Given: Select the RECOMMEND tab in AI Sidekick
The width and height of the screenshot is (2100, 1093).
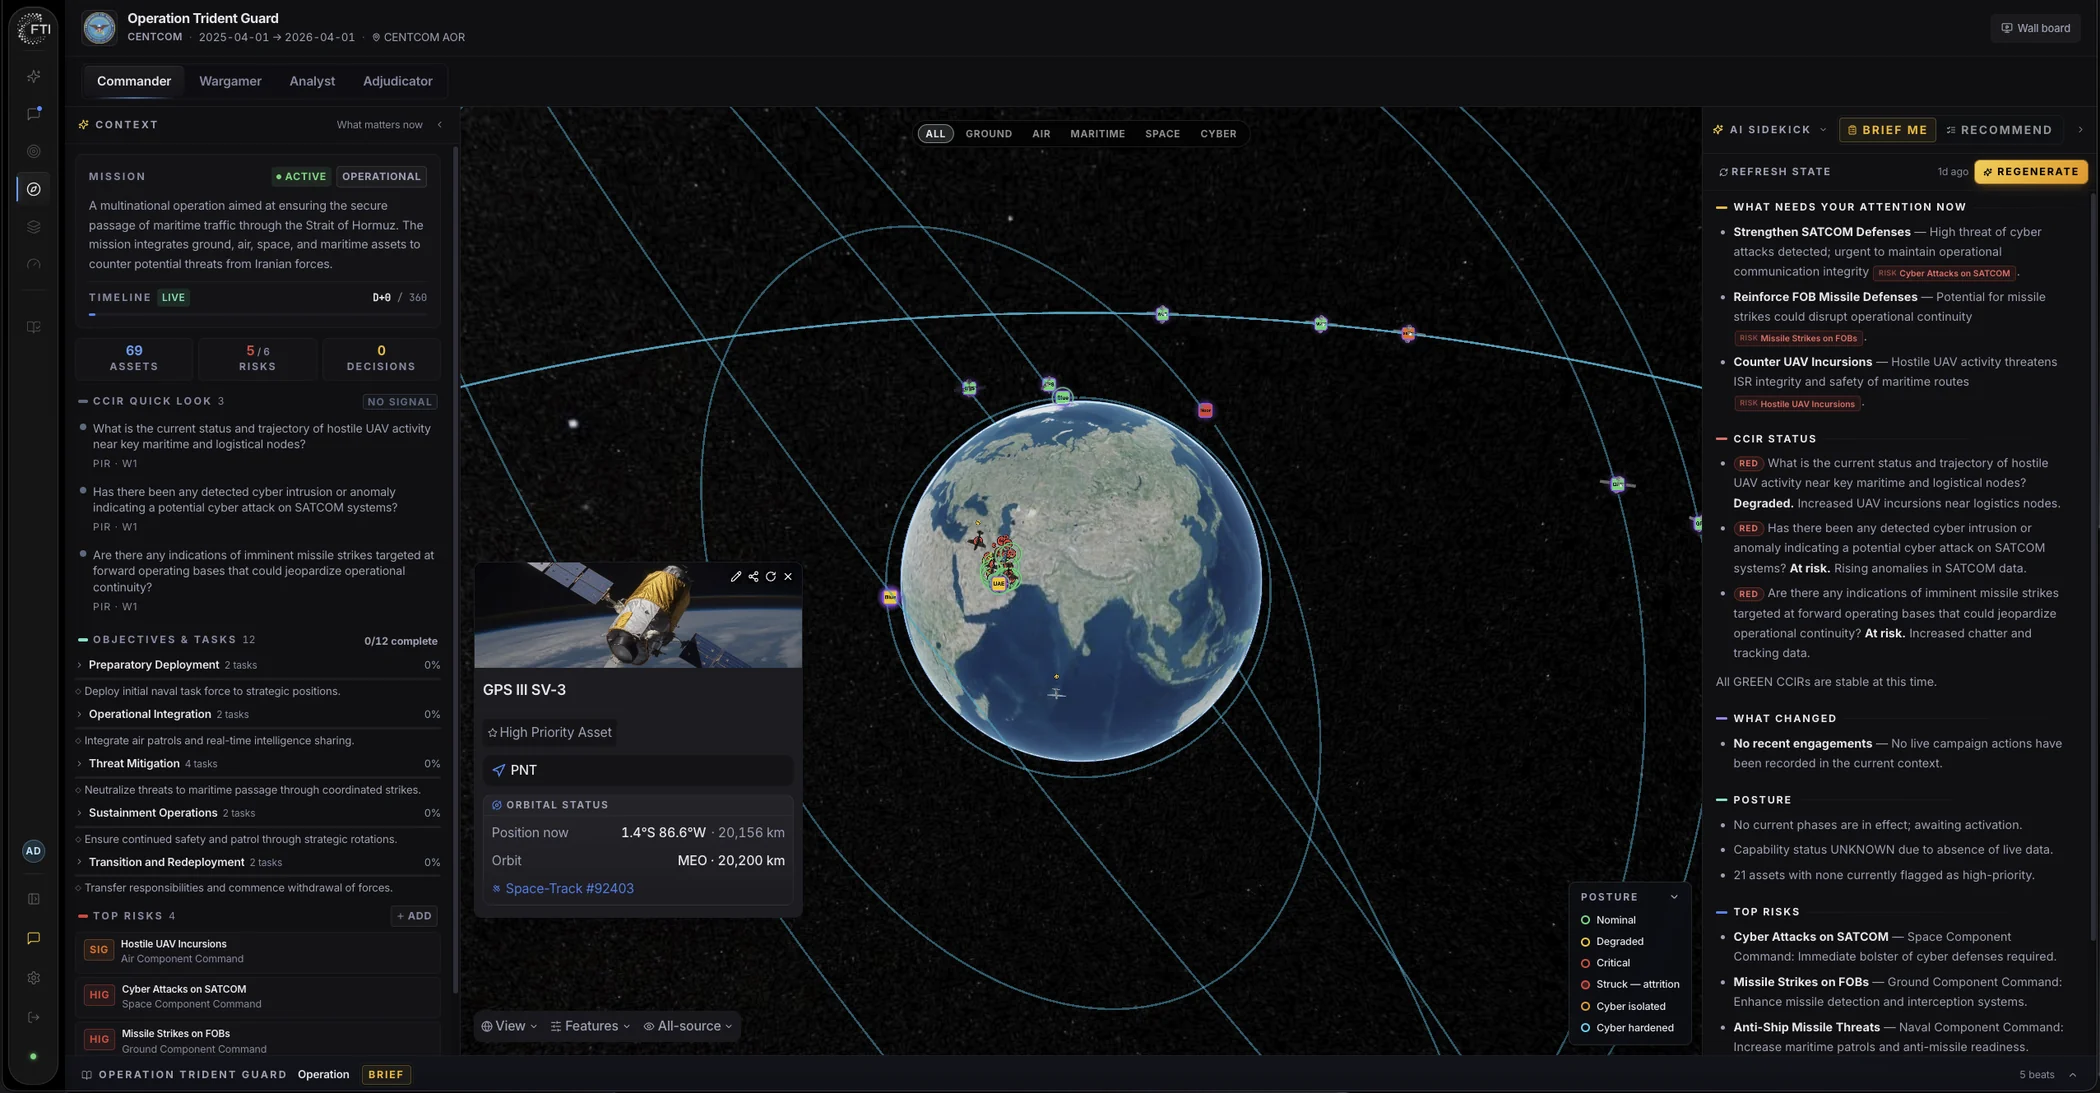Looking at the screenshot, I should pos(2000,130).
